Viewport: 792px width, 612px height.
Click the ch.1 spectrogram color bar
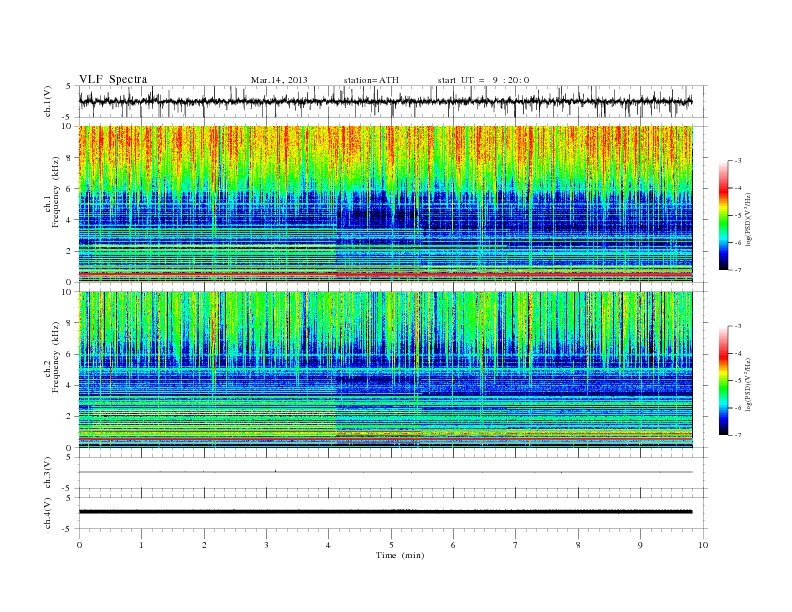point(723,215)
